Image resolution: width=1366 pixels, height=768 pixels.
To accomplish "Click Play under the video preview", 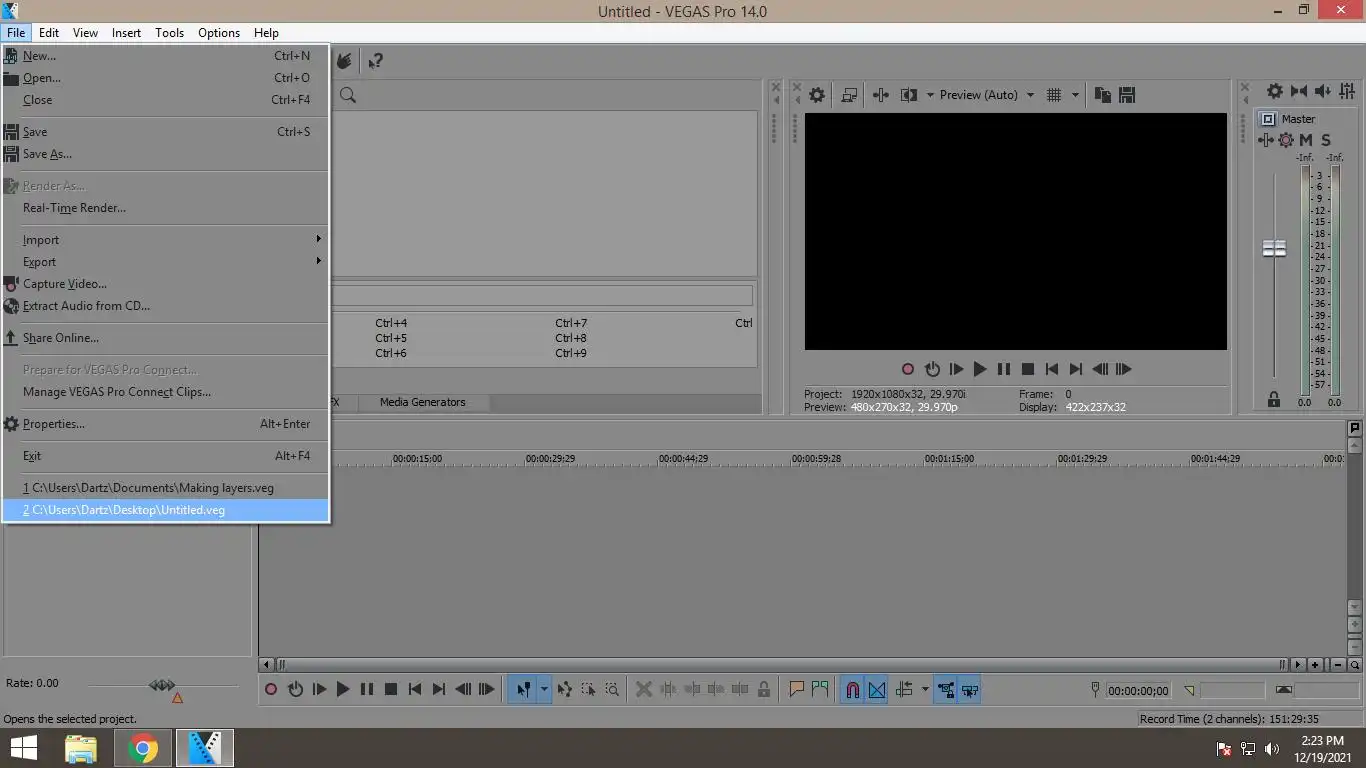I will coord(980,369).
